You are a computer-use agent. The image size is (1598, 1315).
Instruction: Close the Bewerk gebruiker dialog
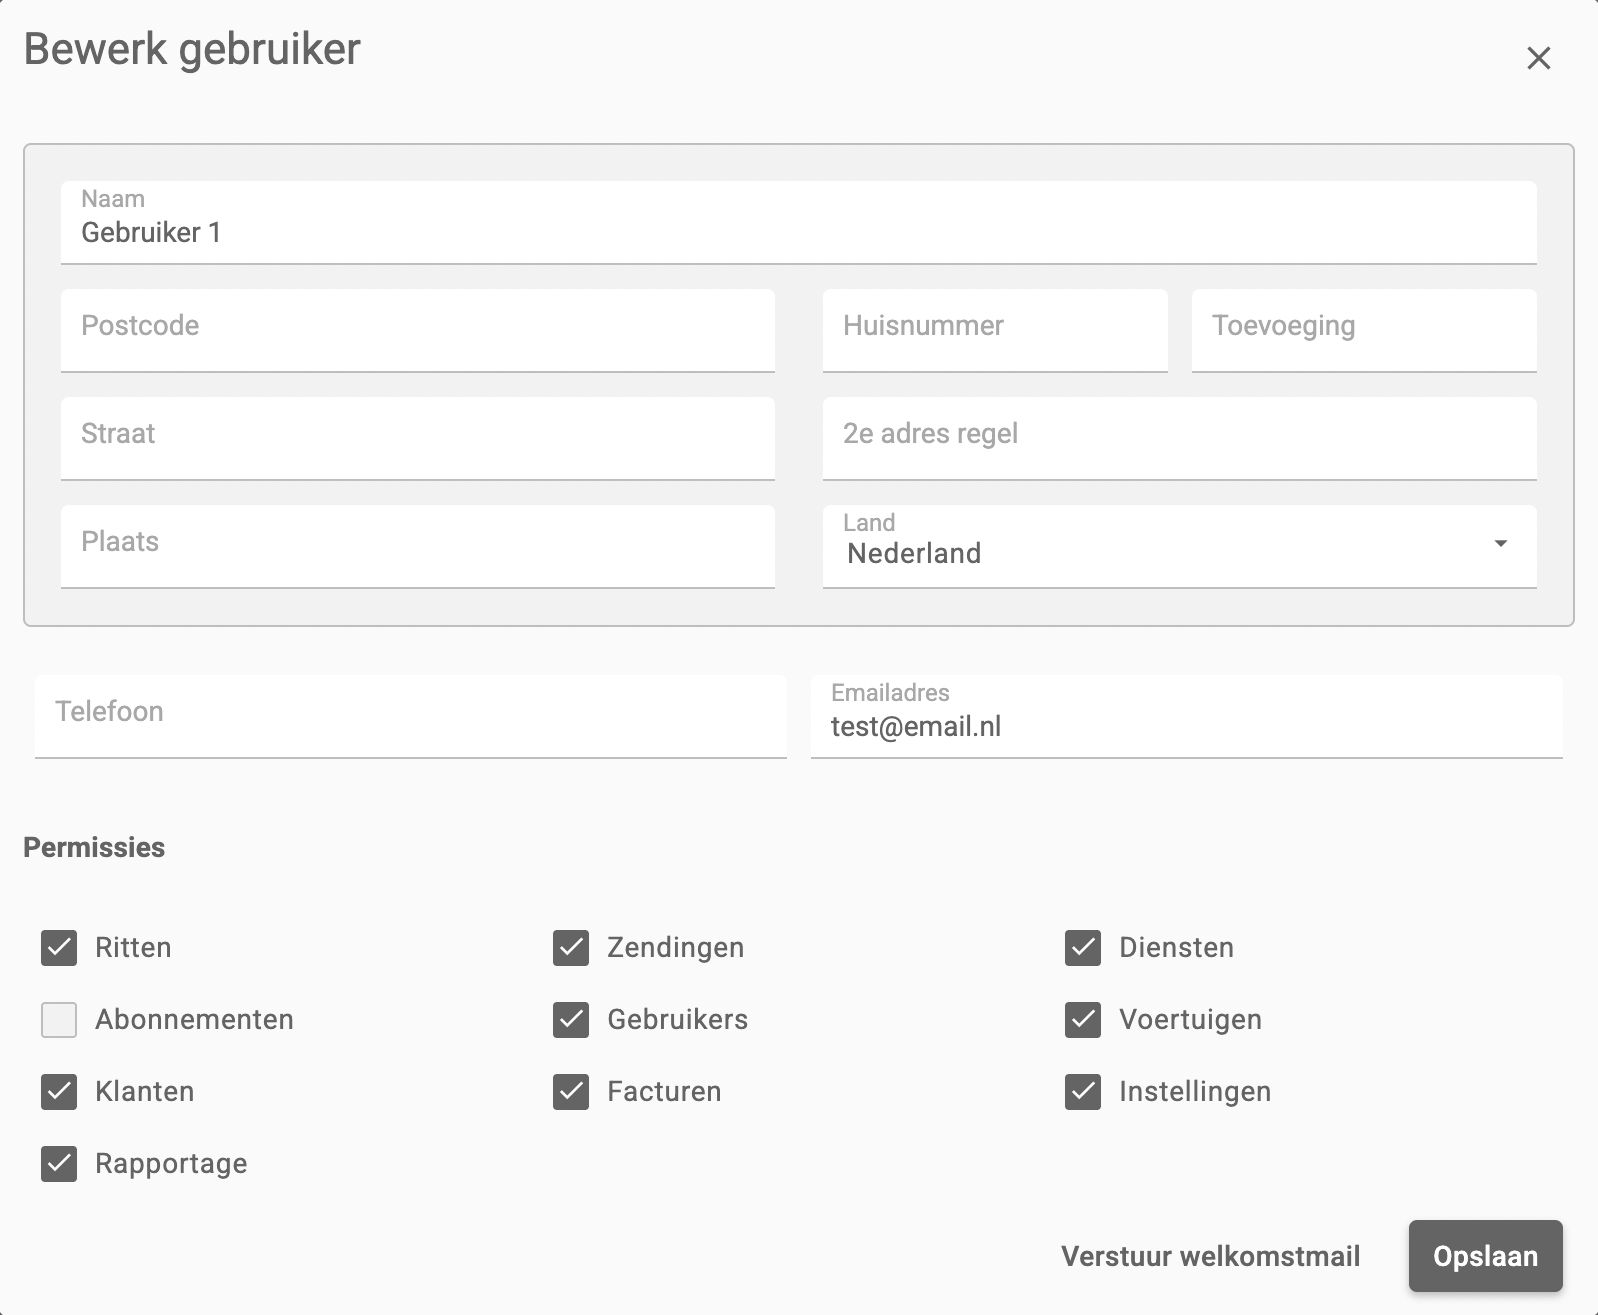click(1538, 58)
